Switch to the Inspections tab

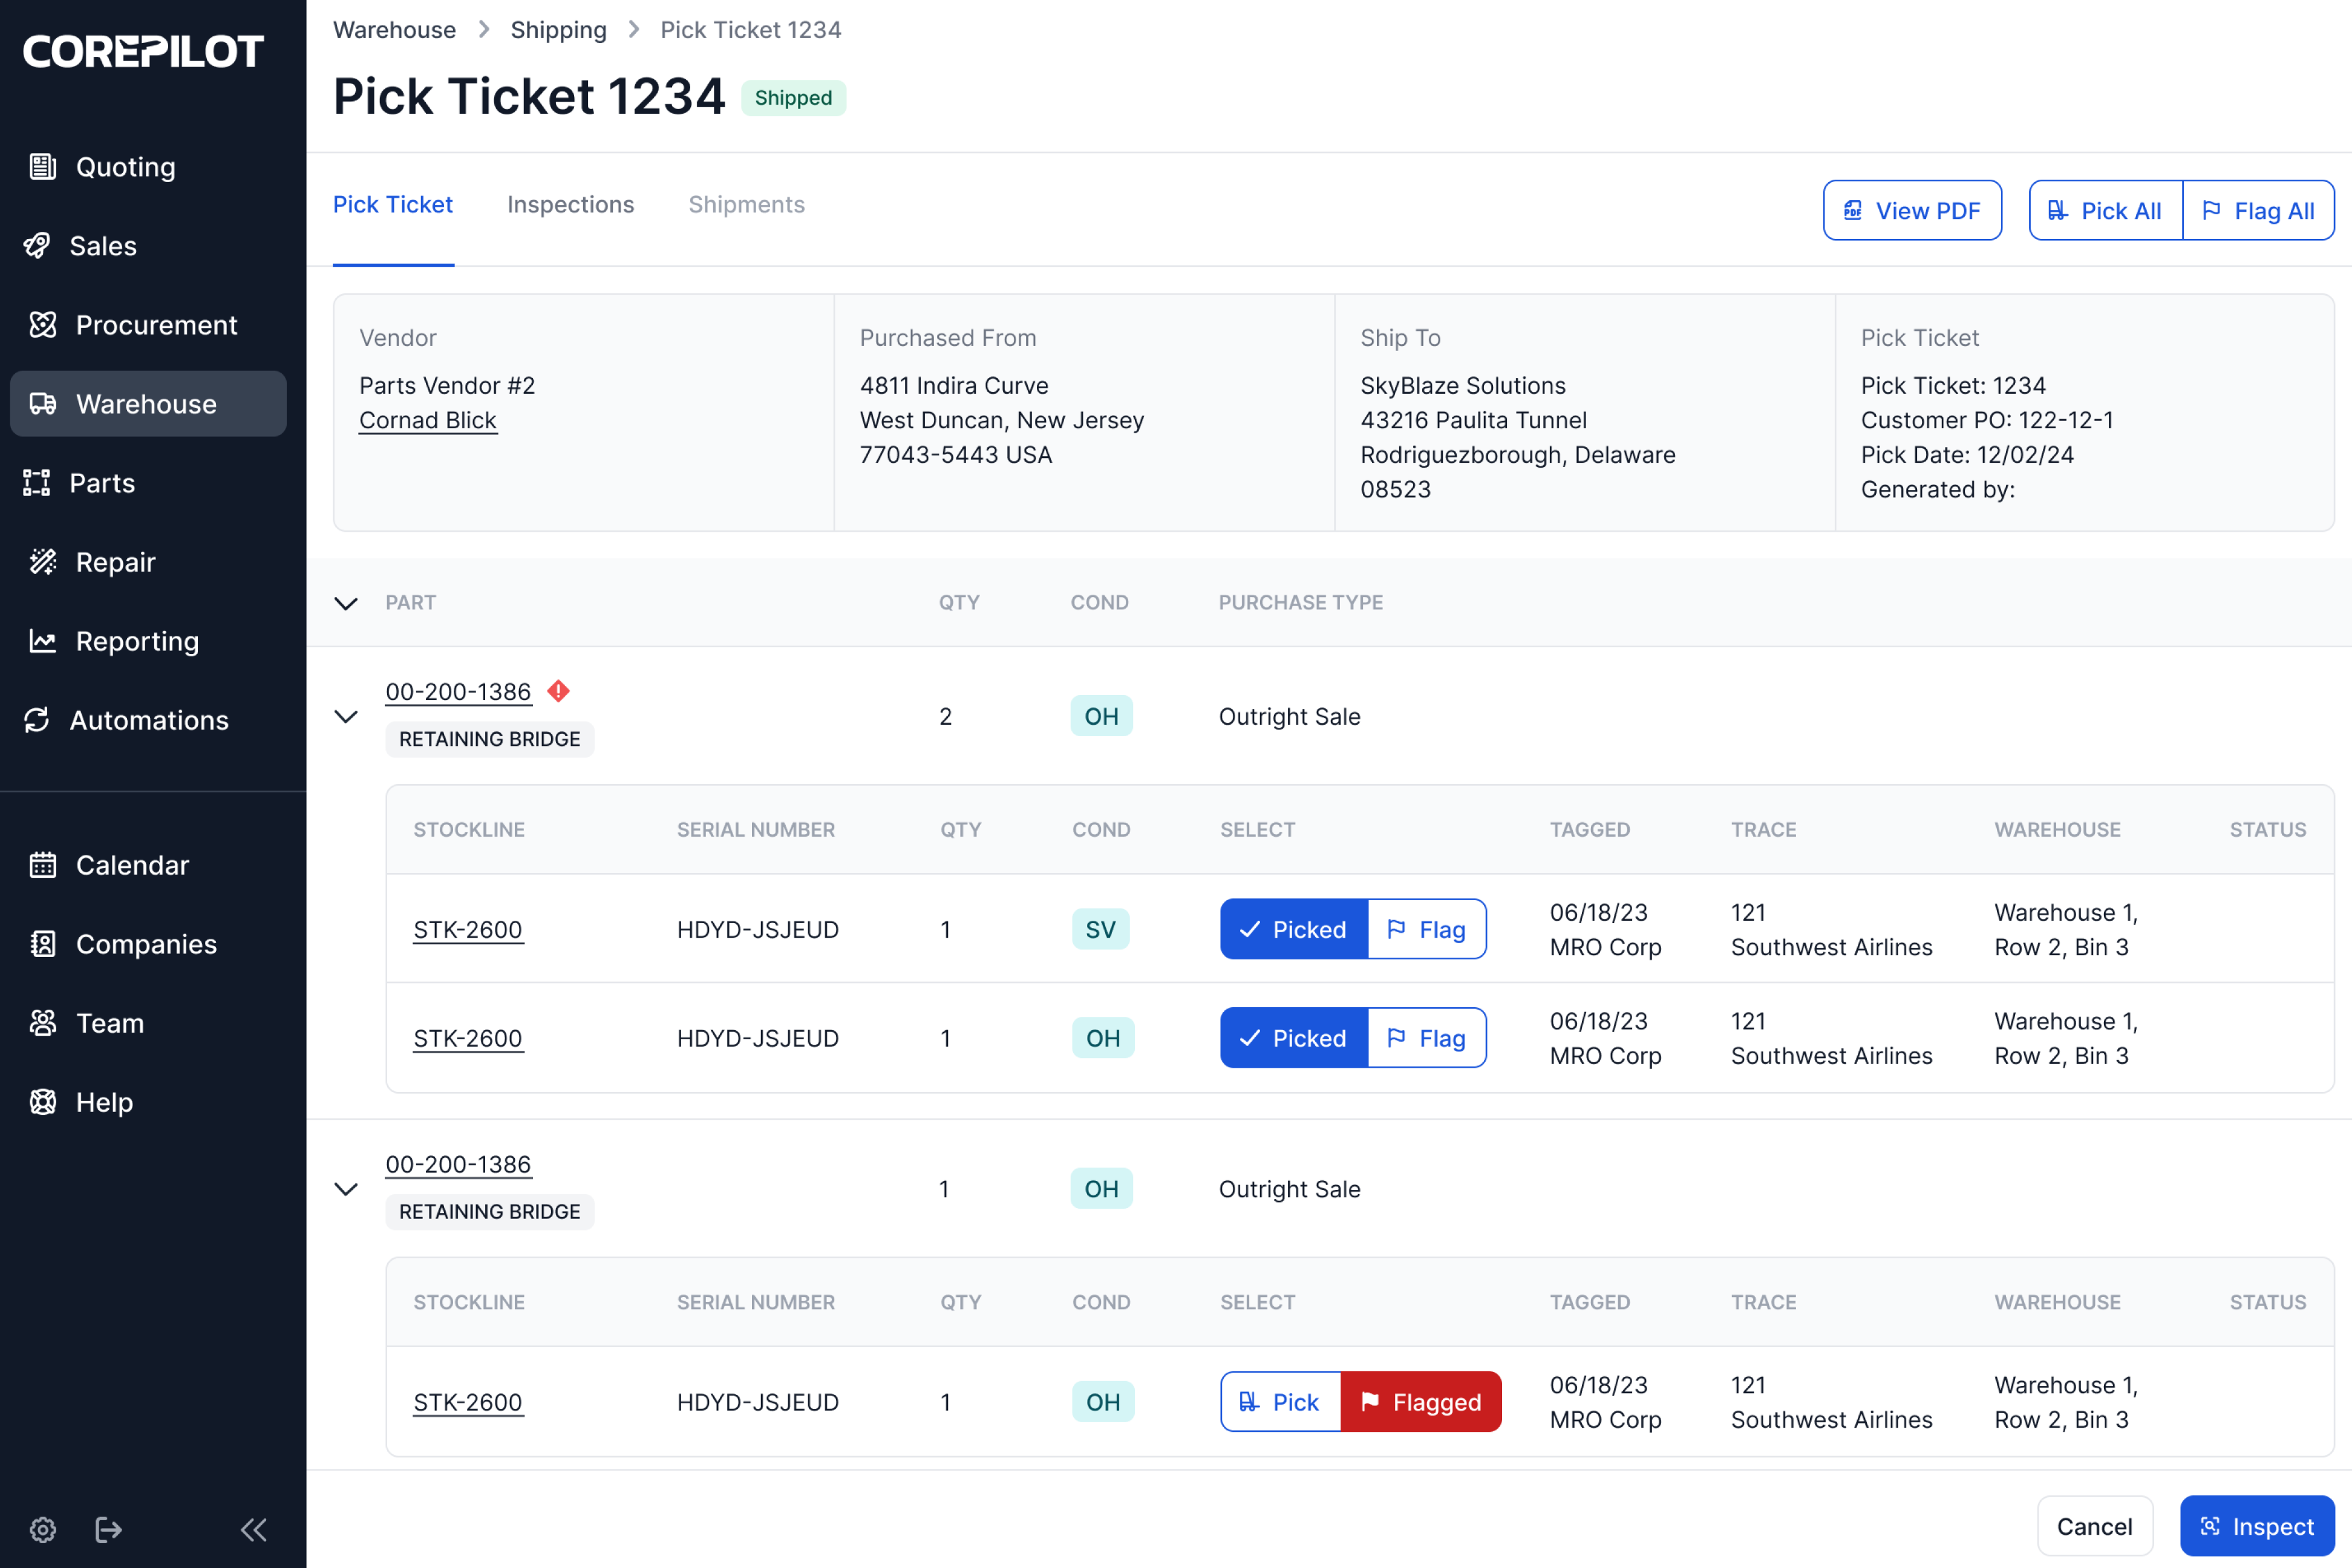[570, 205]
